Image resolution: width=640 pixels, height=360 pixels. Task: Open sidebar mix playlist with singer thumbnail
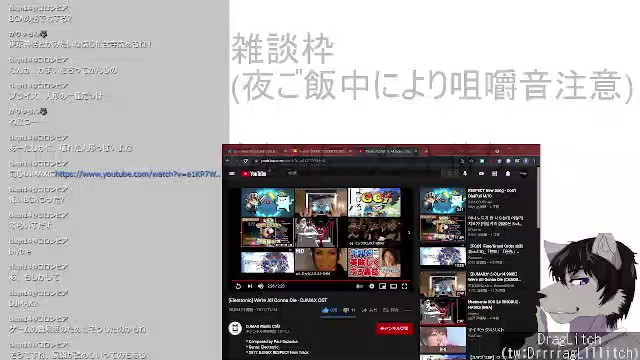pyautogui.click(x=442, y=340)
